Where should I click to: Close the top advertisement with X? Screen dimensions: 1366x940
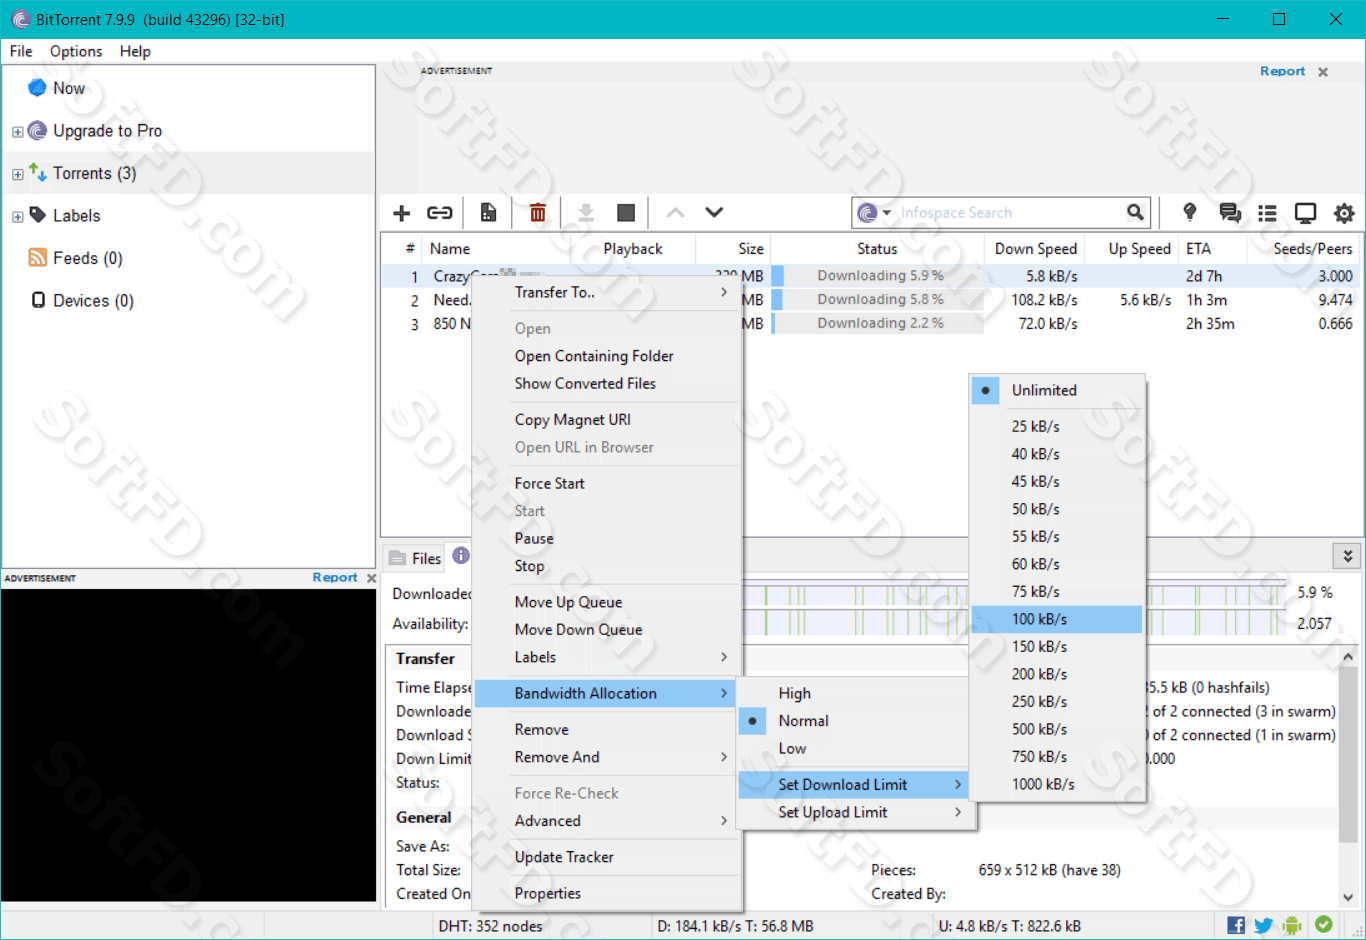(x=1323, y=72)
